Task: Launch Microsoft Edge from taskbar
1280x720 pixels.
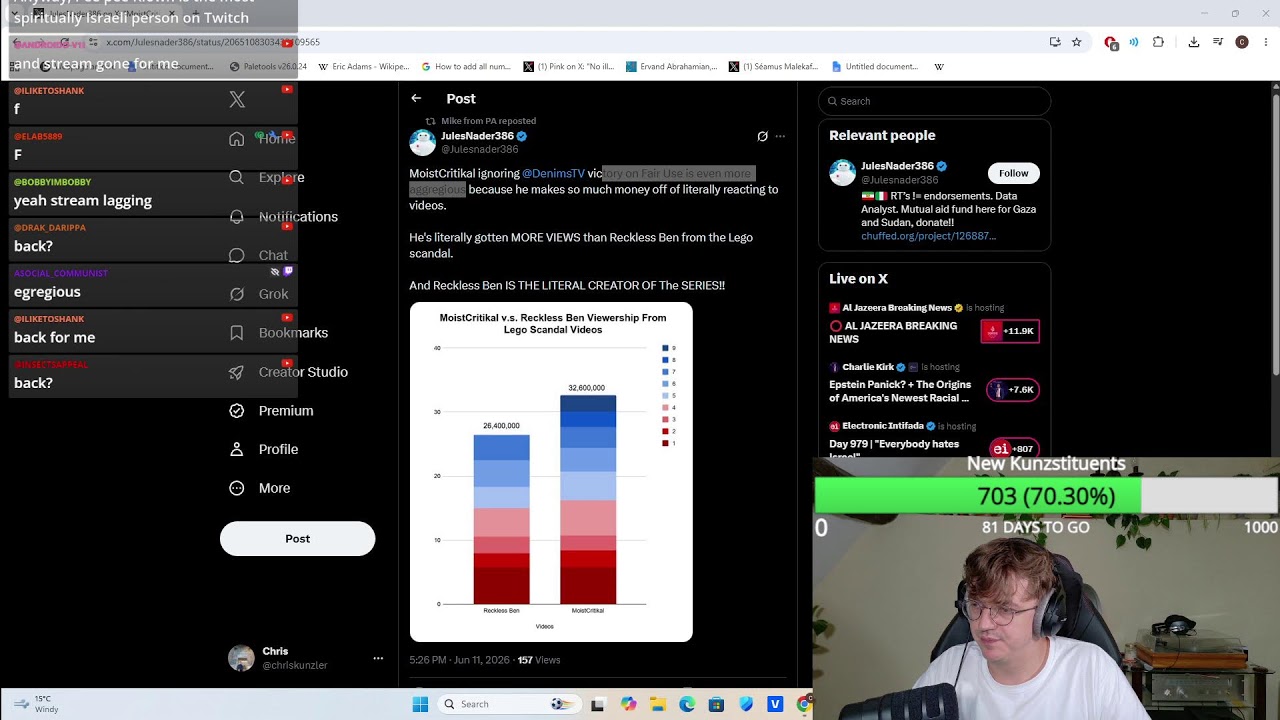Action: point(687,704)
